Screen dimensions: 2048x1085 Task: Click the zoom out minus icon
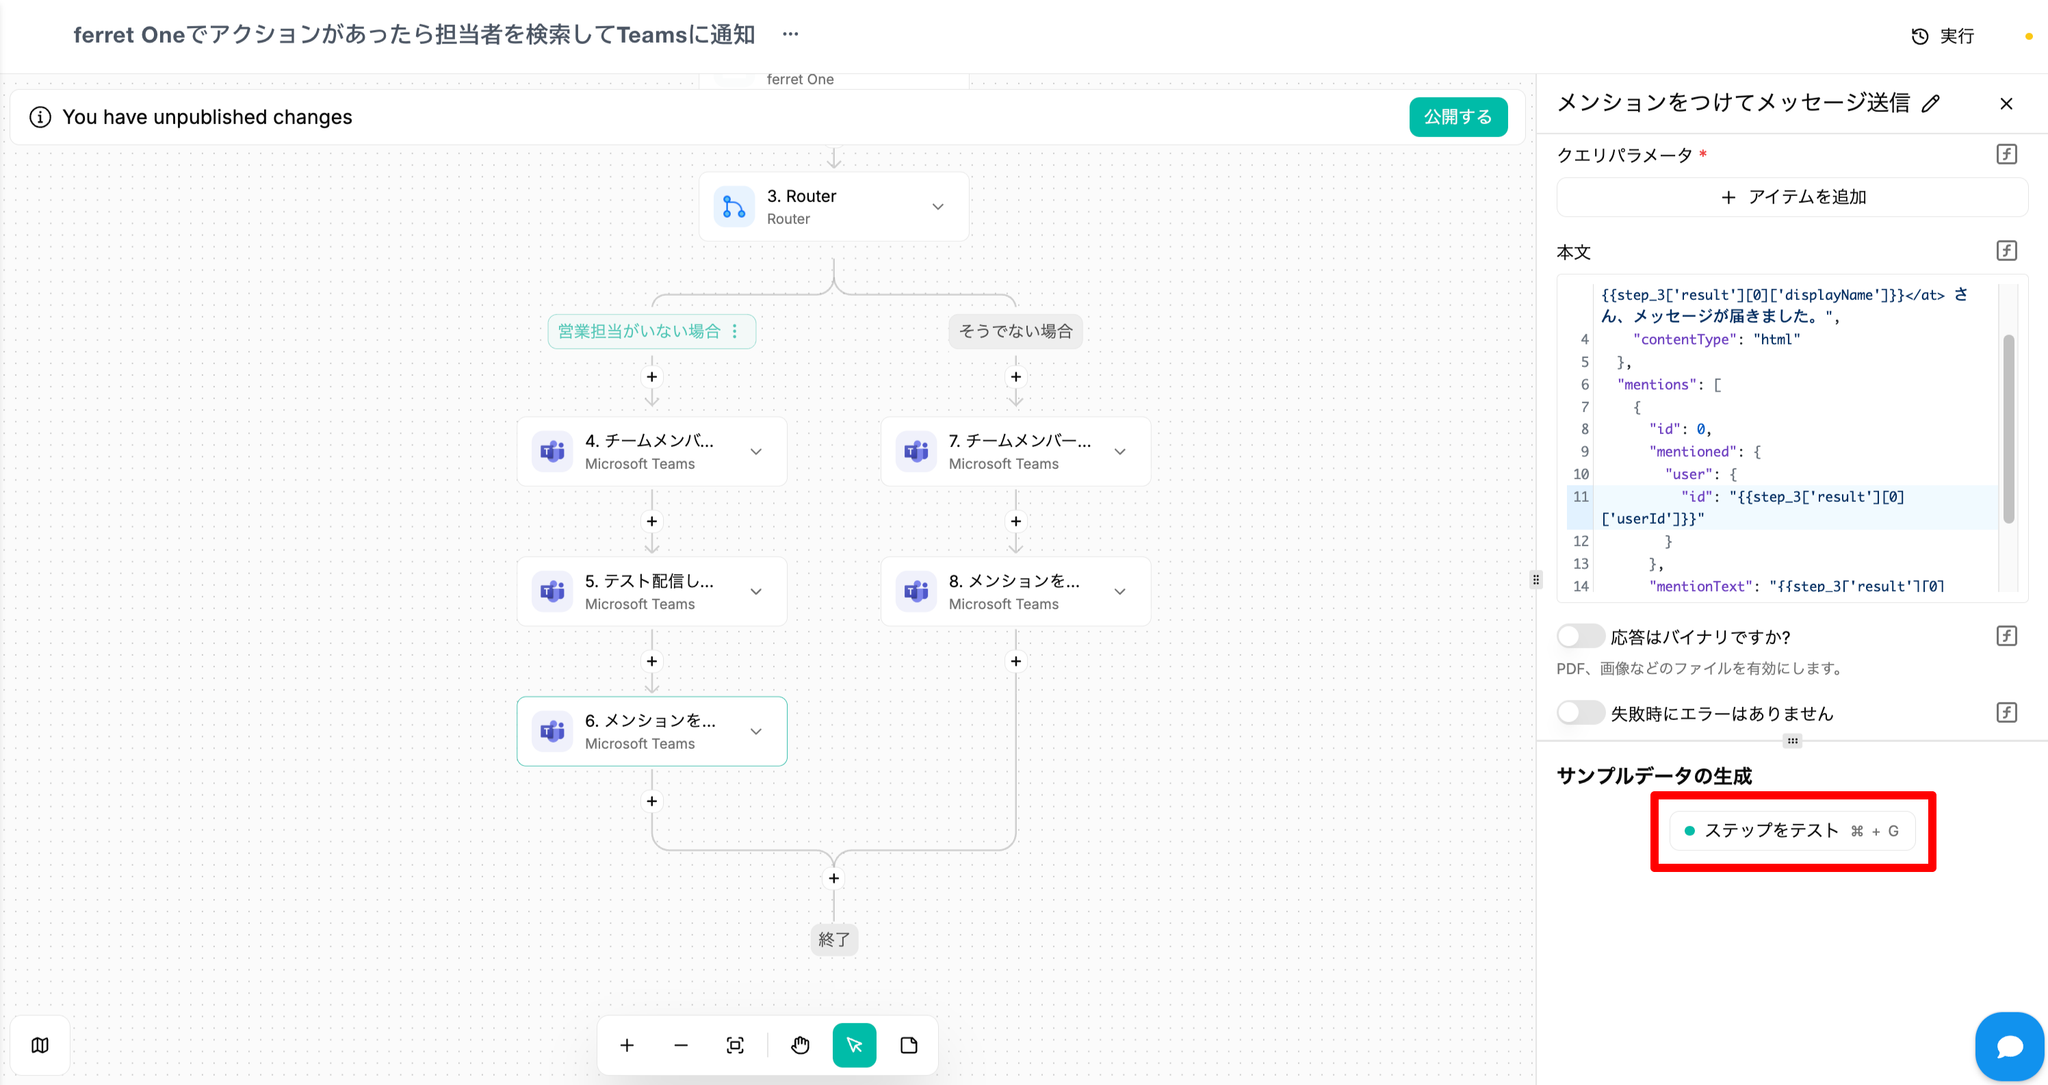pos(681,1045)
